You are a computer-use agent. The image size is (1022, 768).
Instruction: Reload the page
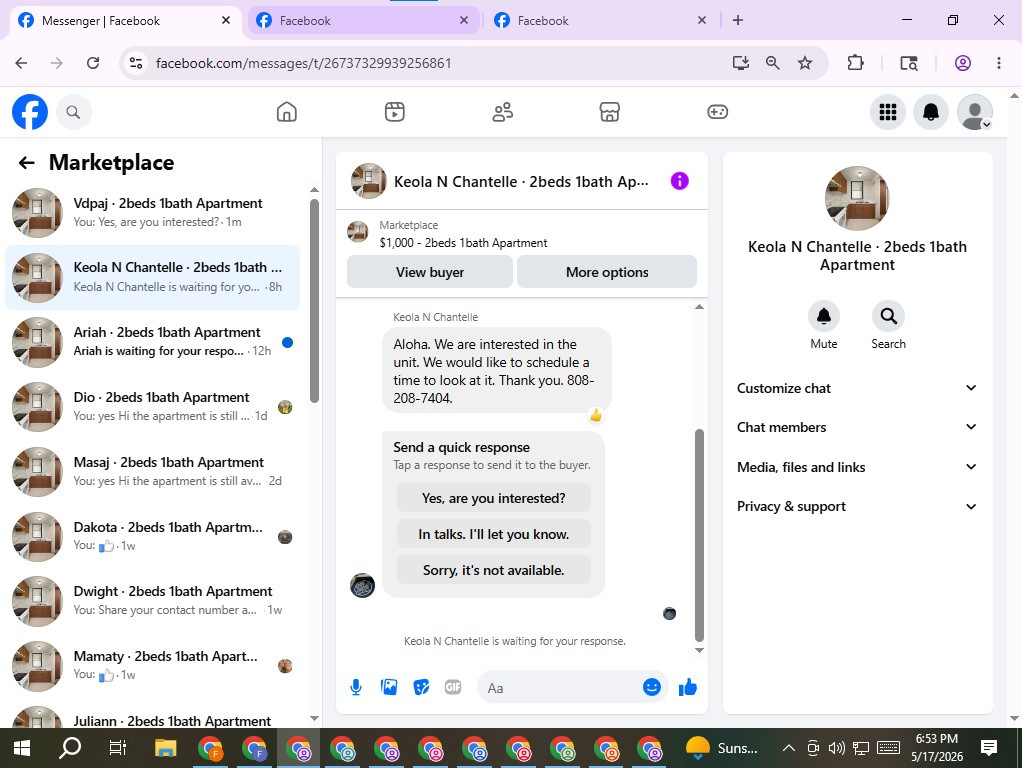pyautogui.click(x=93, y=63)
